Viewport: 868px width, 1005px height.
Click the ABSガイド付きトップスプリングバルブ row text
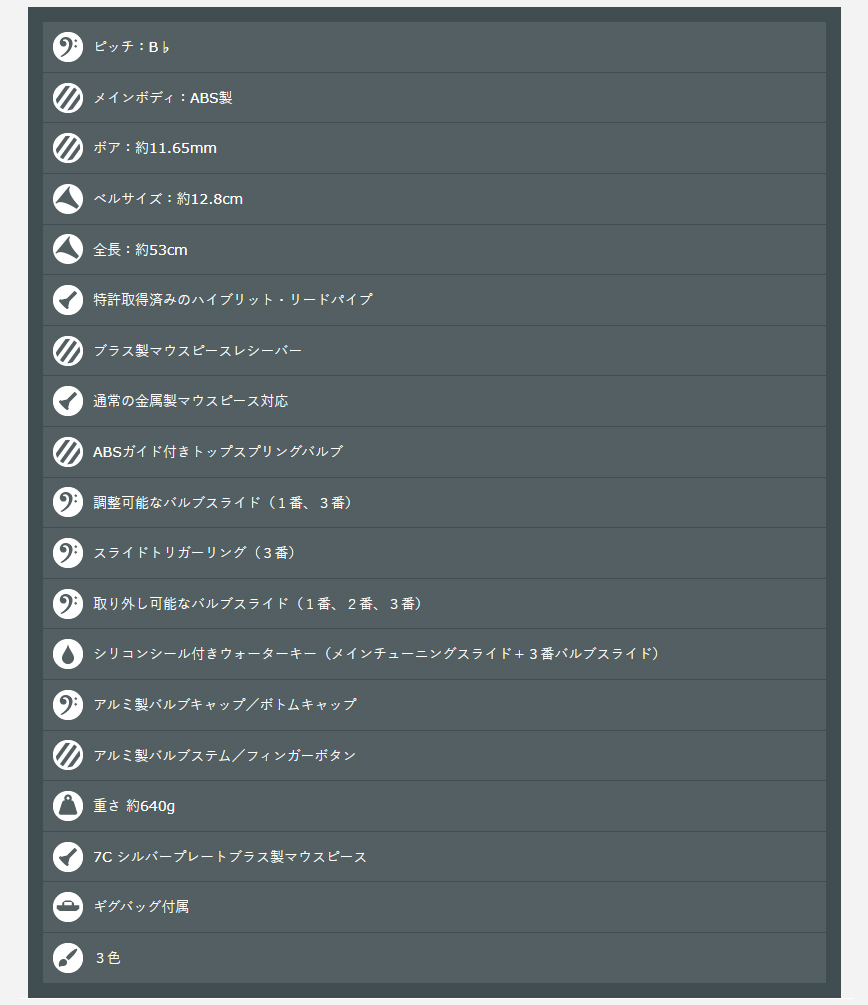pos(218,451)
